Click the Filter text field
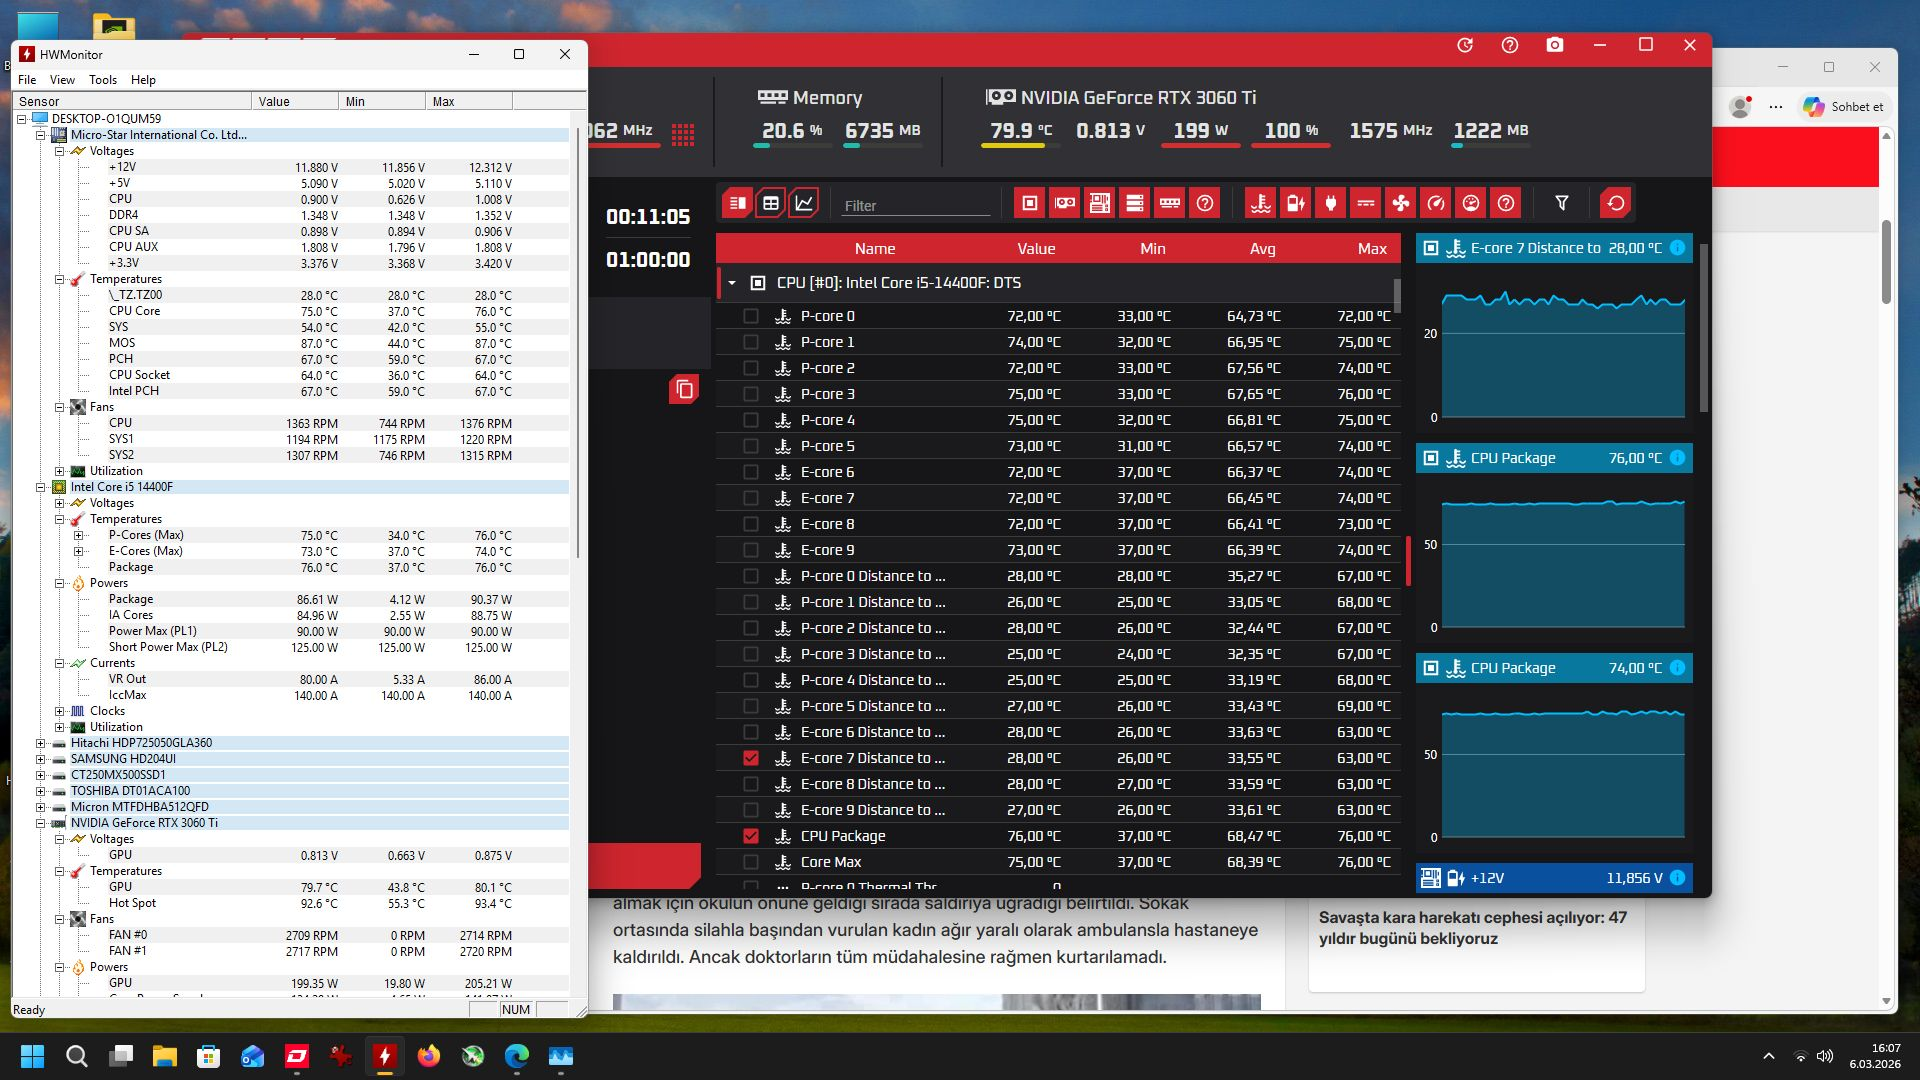Viewport: 1920px width, 1080px height. 916,205
